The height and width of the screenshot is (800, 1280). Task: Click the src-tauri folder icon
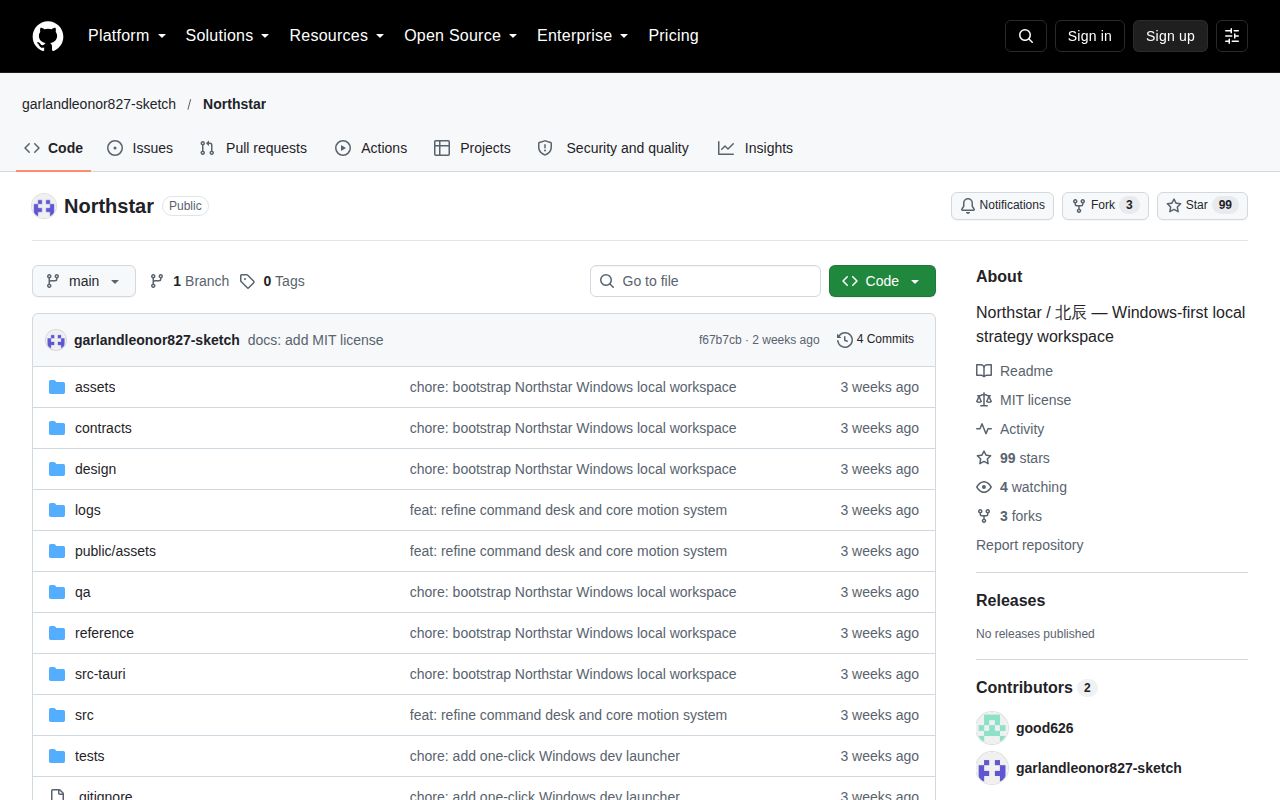click(57, 674)
